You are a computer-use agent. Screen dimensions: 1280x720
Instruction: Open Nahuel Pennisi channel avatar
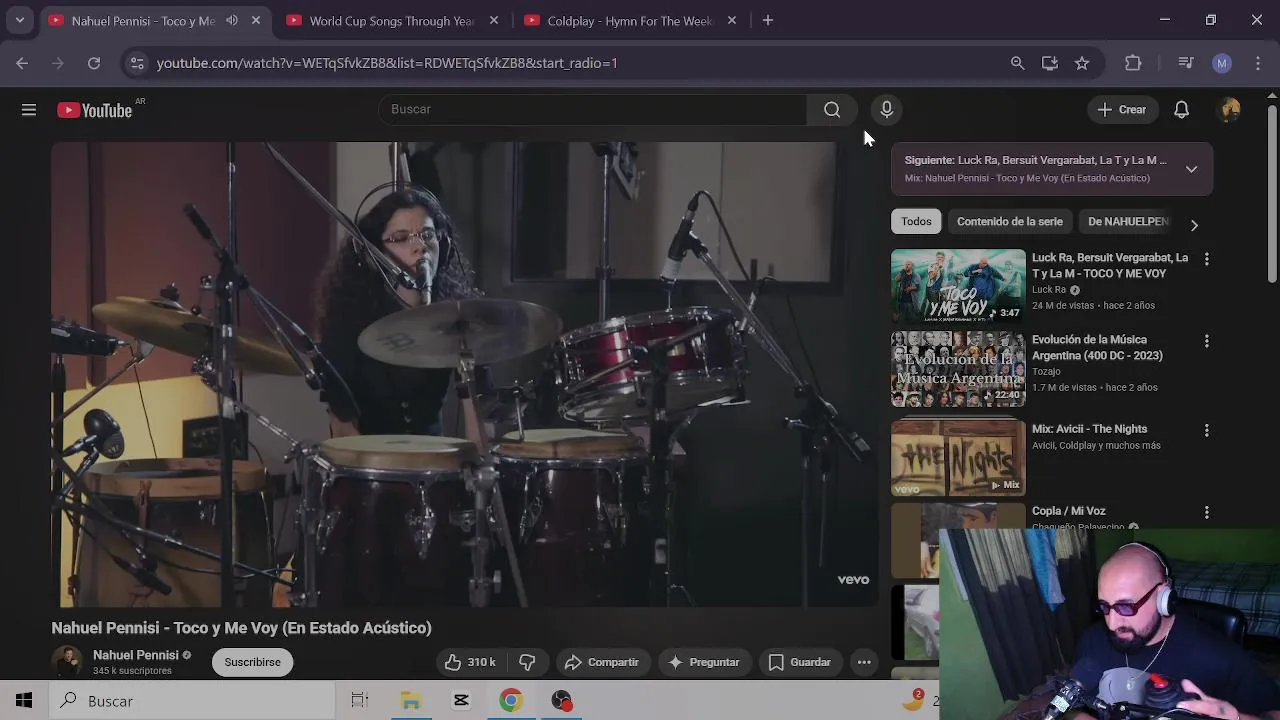68,662
